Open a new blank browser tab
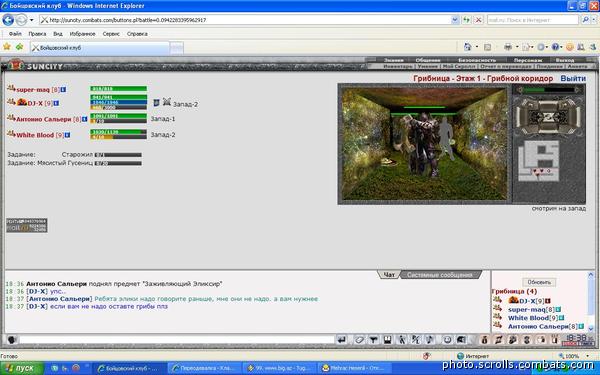The width and height of the screenshot is (600, 375). point(176,48)
